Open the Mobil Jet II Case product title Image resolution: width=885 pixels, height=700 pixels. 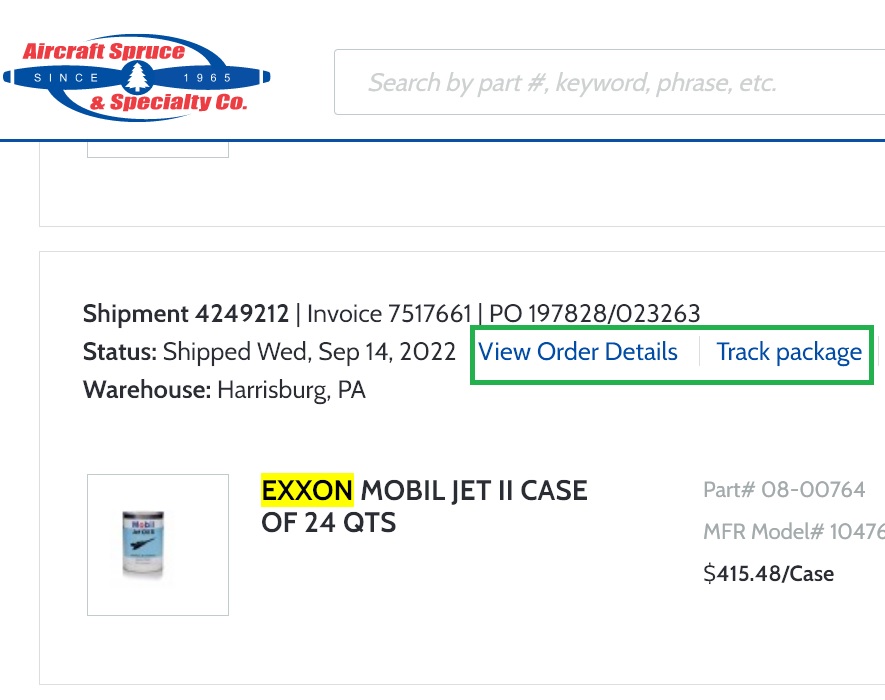424,506
